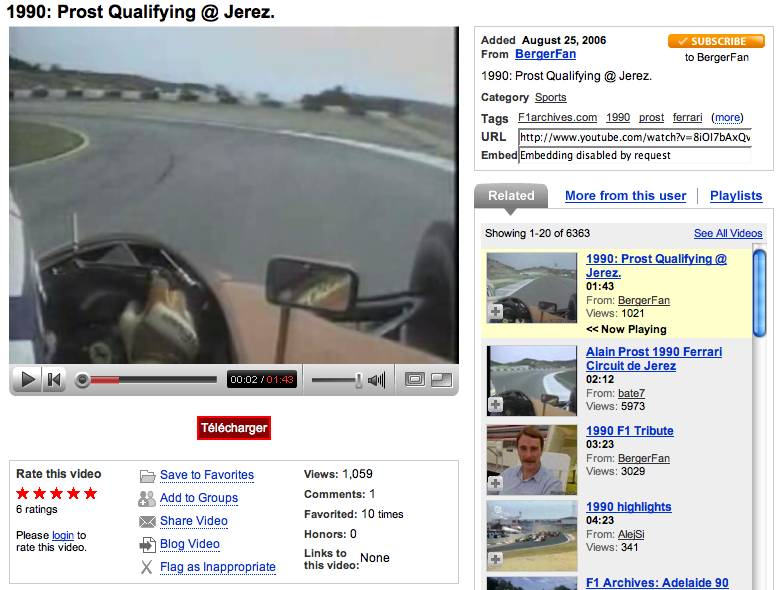Image resolution: width=780 pixels, height=590 pixels.
Task: Open Alain Prost 1990 Ferrari Circuit de Jerez
Action: [654, 359]
